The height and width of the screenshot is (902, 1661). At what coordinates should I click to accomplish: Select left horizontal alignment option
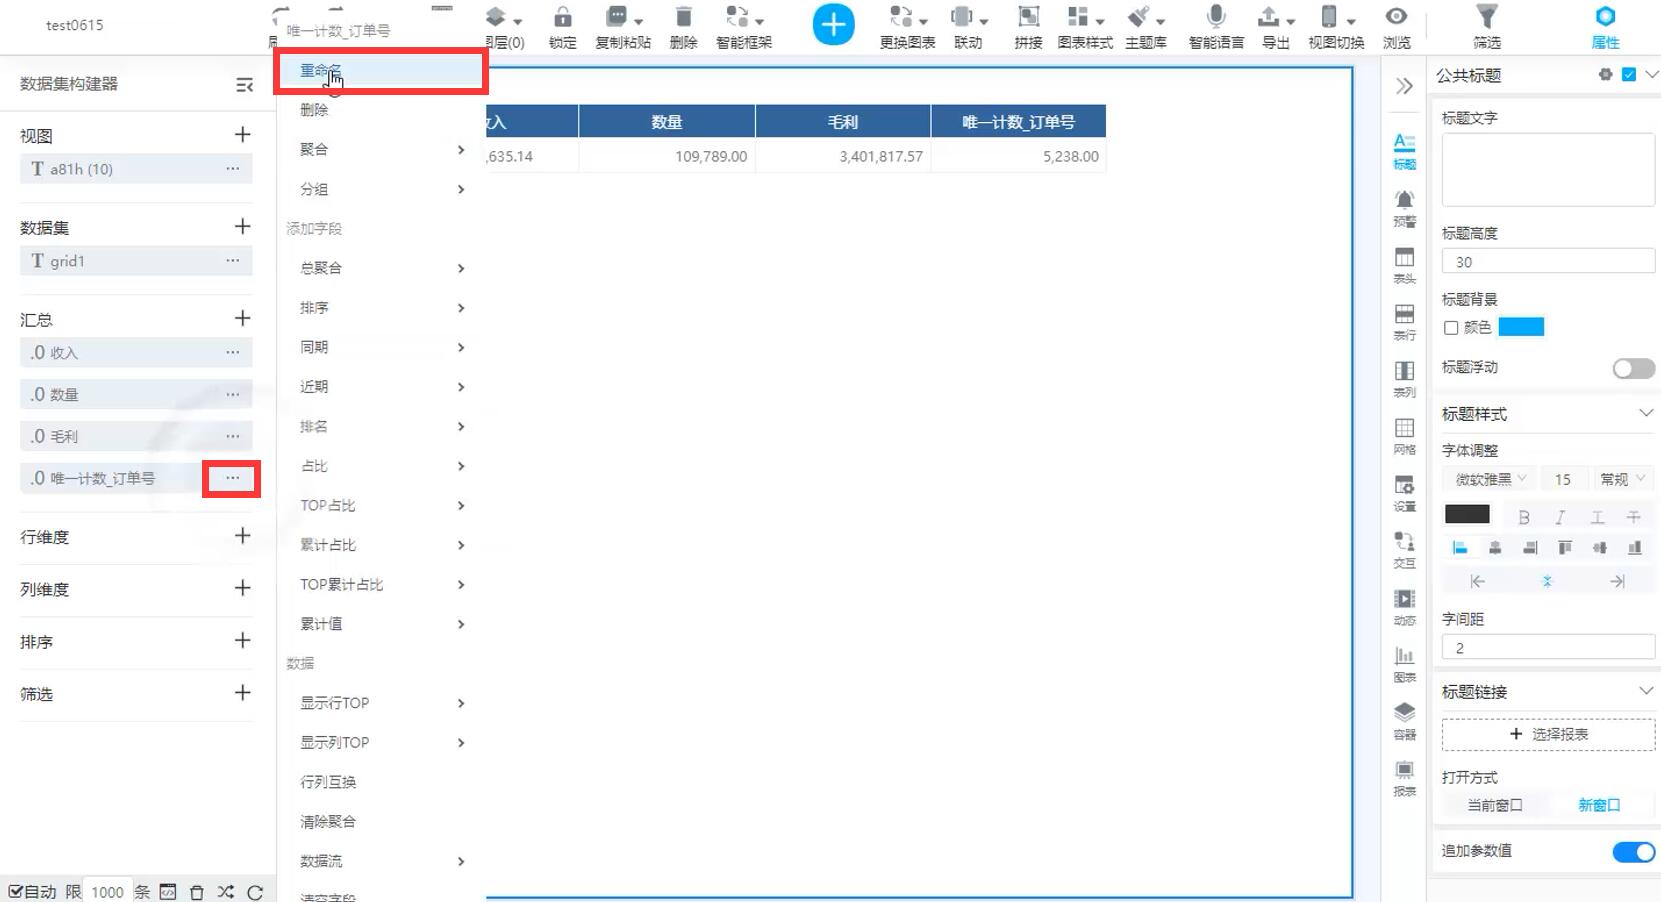(1460, 547)
